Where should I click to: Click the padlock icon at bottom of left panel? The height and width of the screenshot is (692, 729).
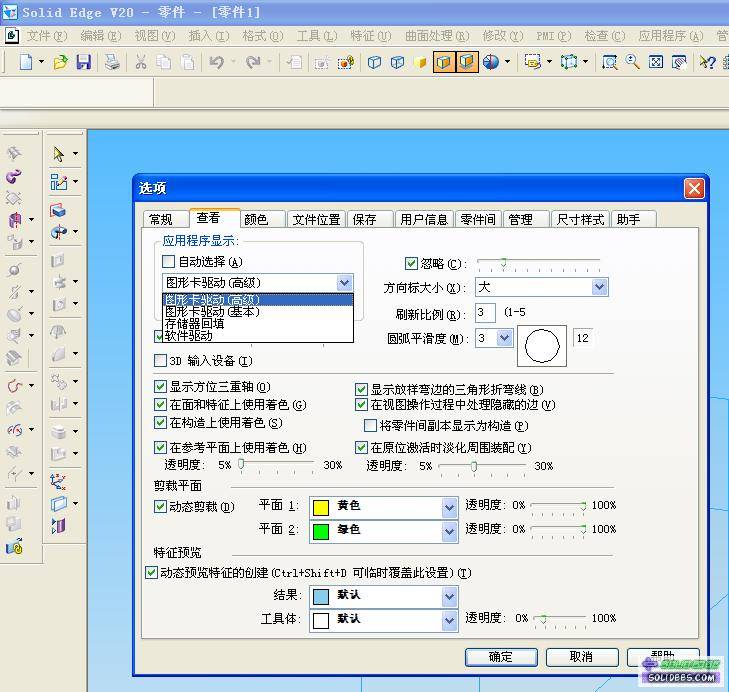14,547
